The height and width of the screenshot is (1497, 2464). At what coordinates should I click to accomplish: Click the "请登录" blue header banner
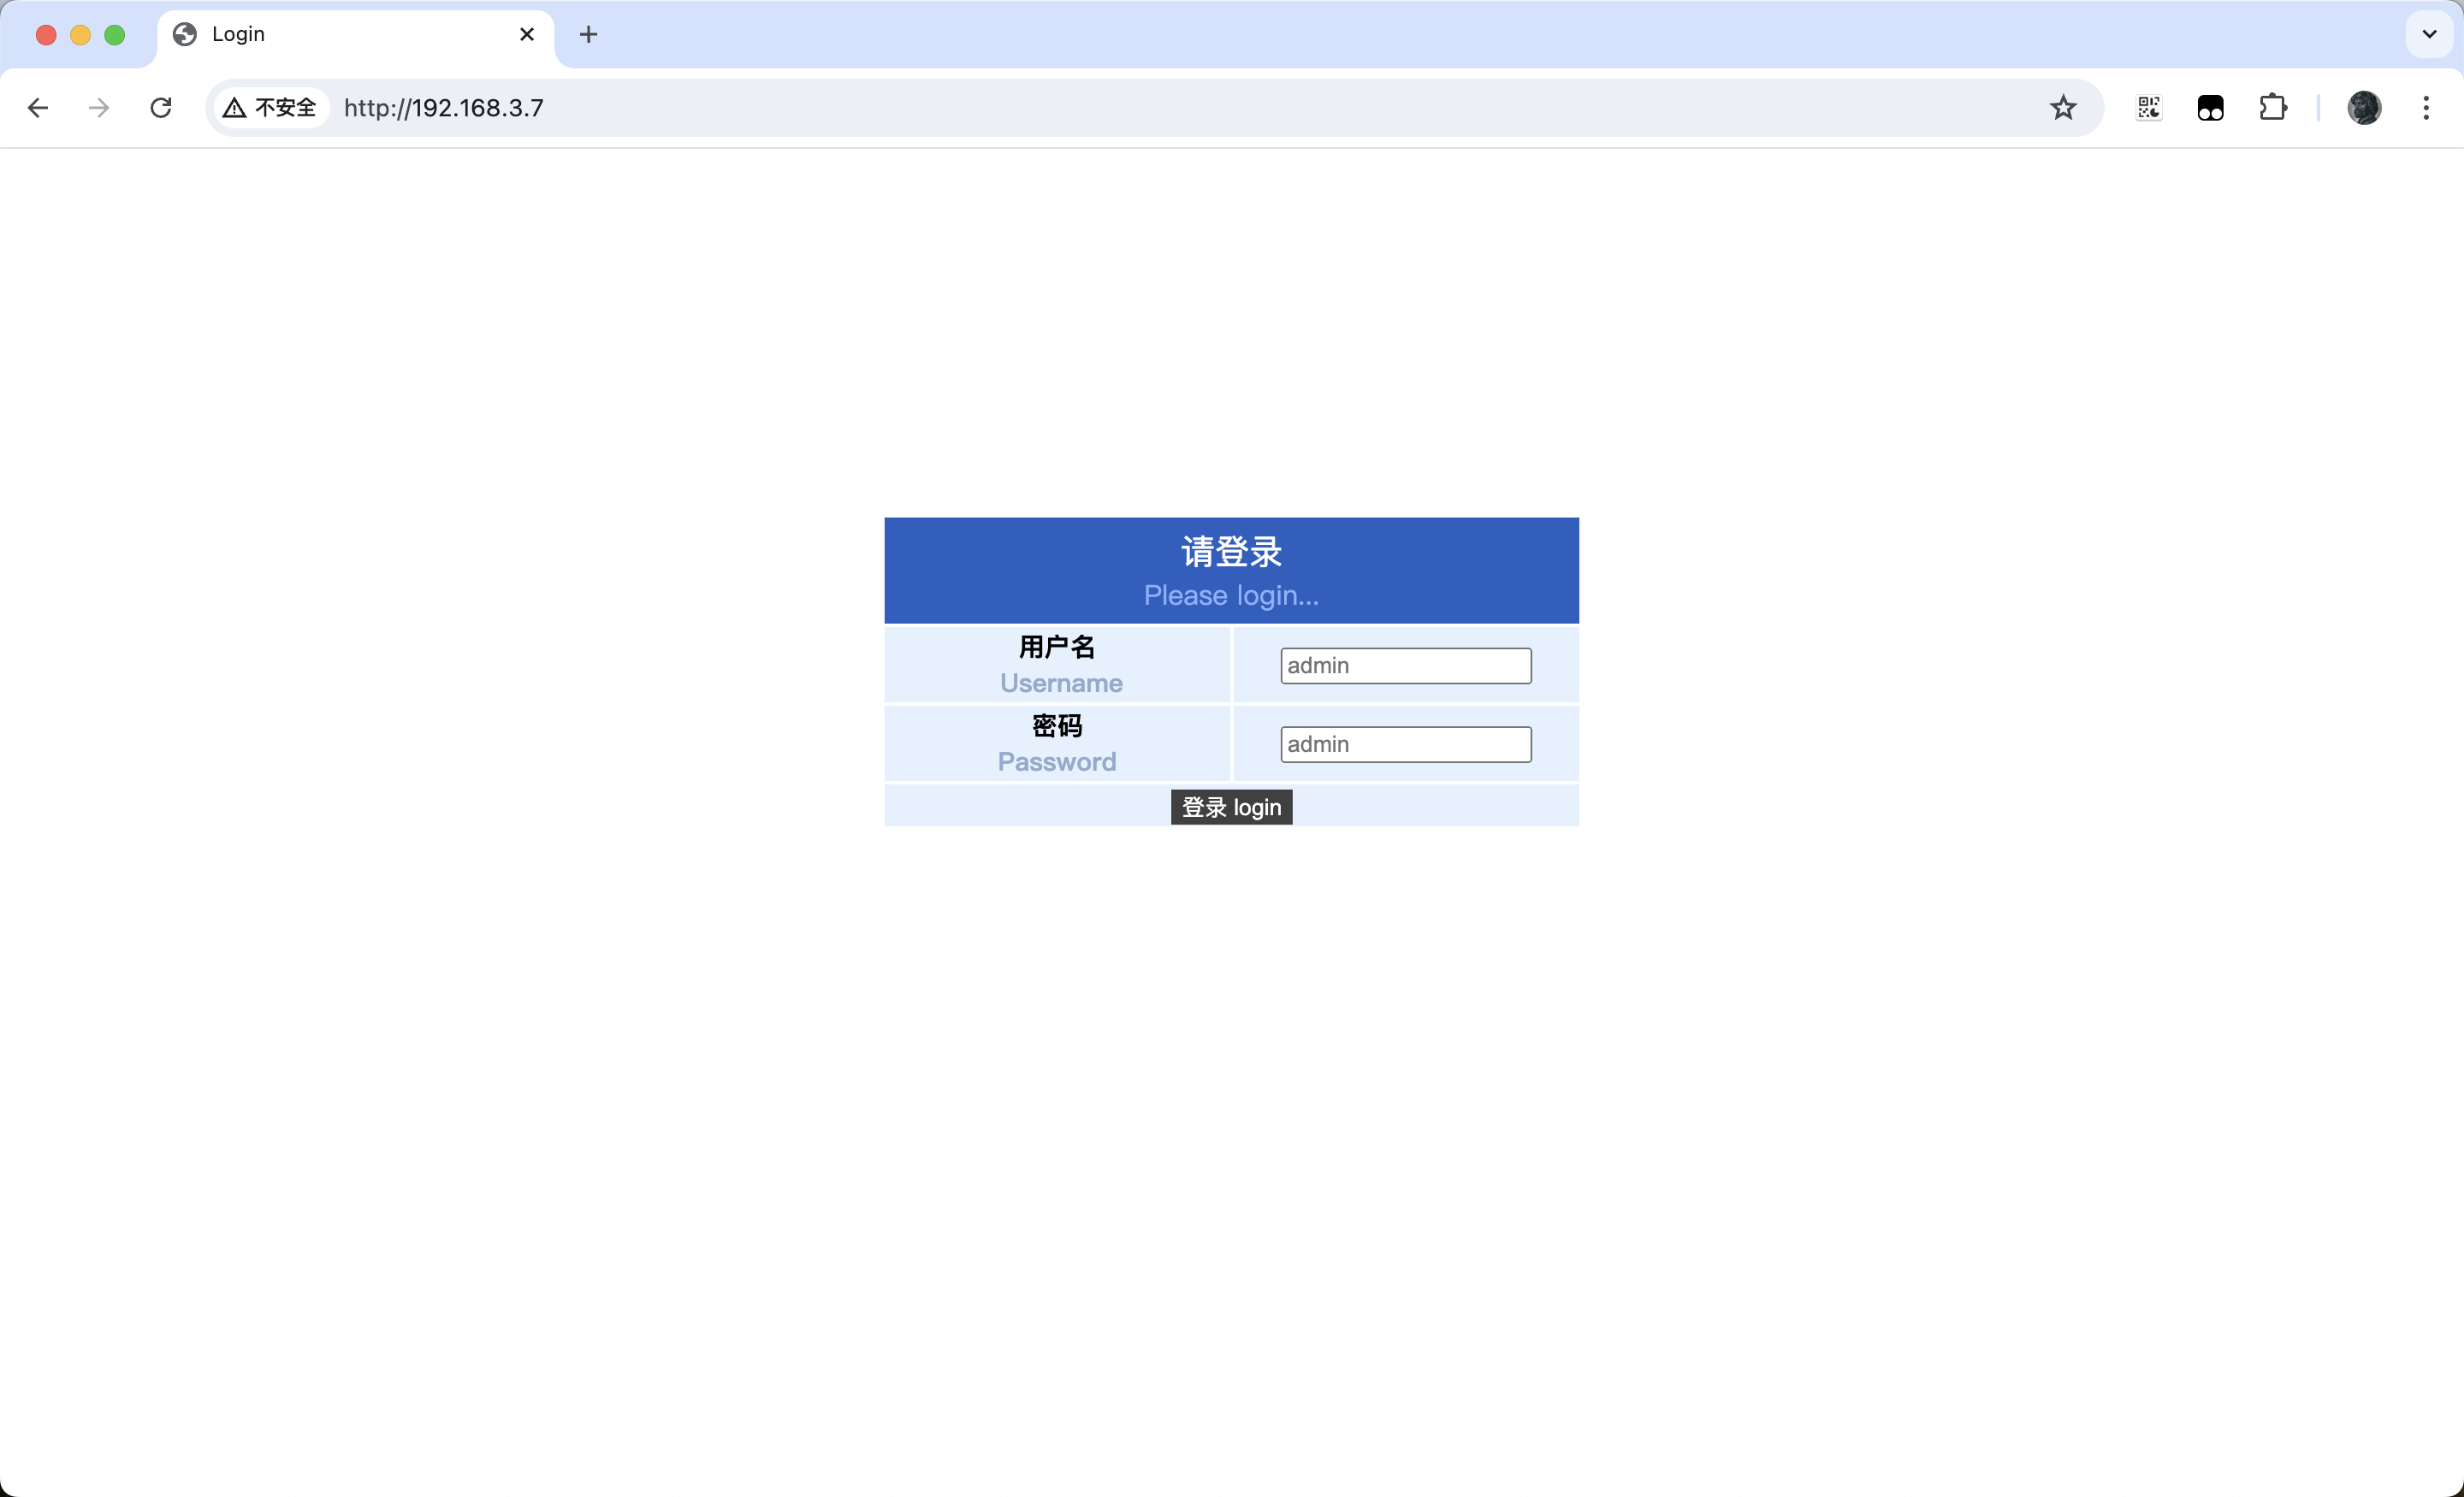[1231, 551]
